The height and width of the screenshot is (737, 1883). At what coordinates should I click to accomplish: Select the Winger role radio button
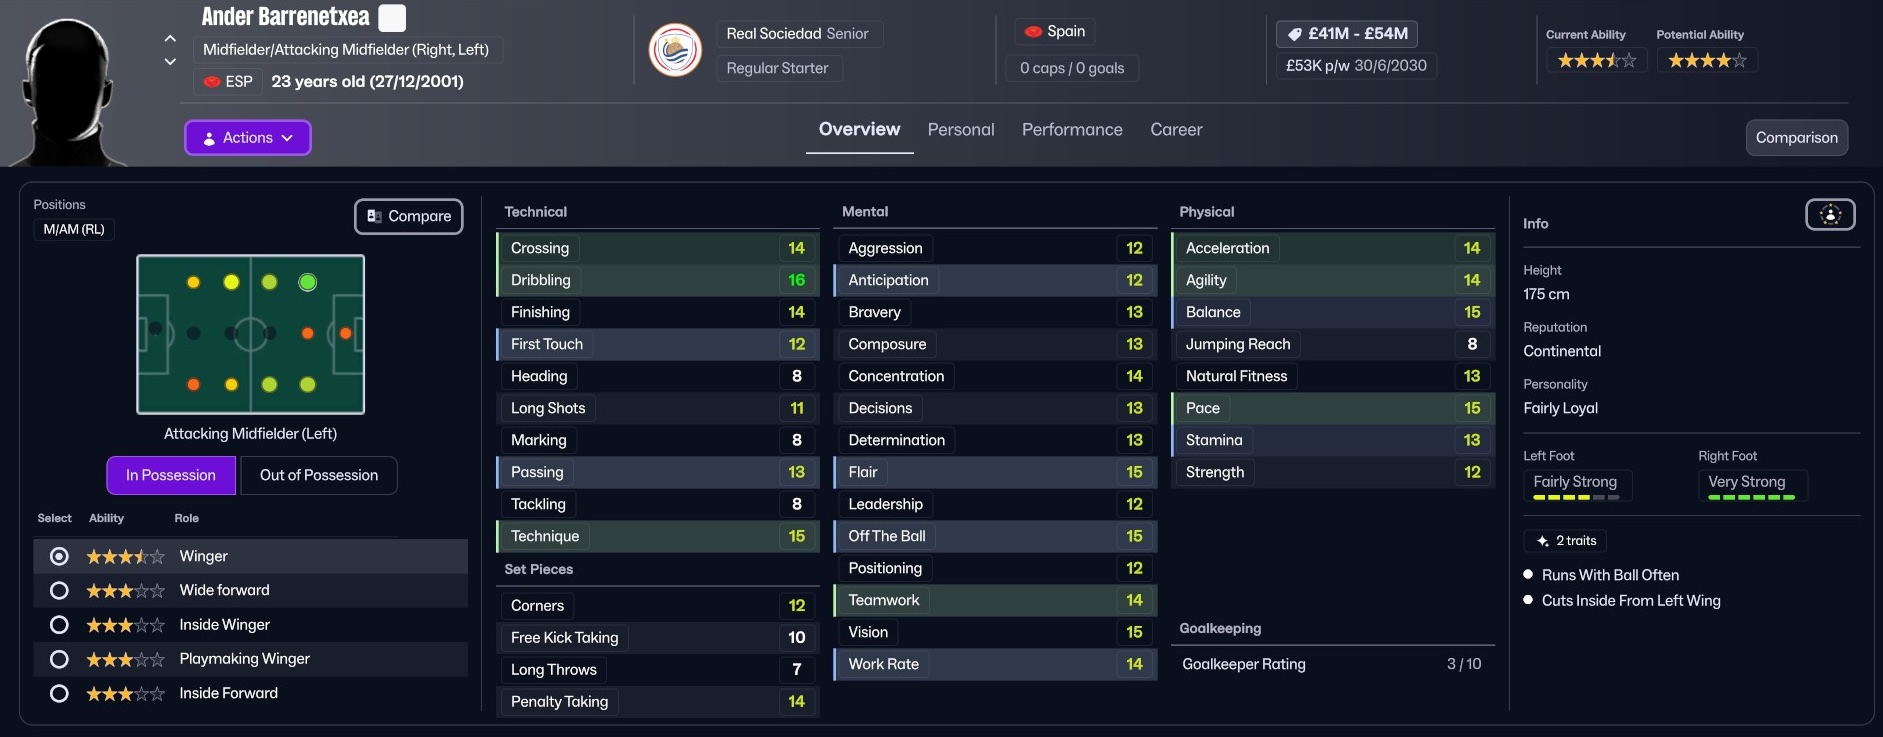(59, 556)
